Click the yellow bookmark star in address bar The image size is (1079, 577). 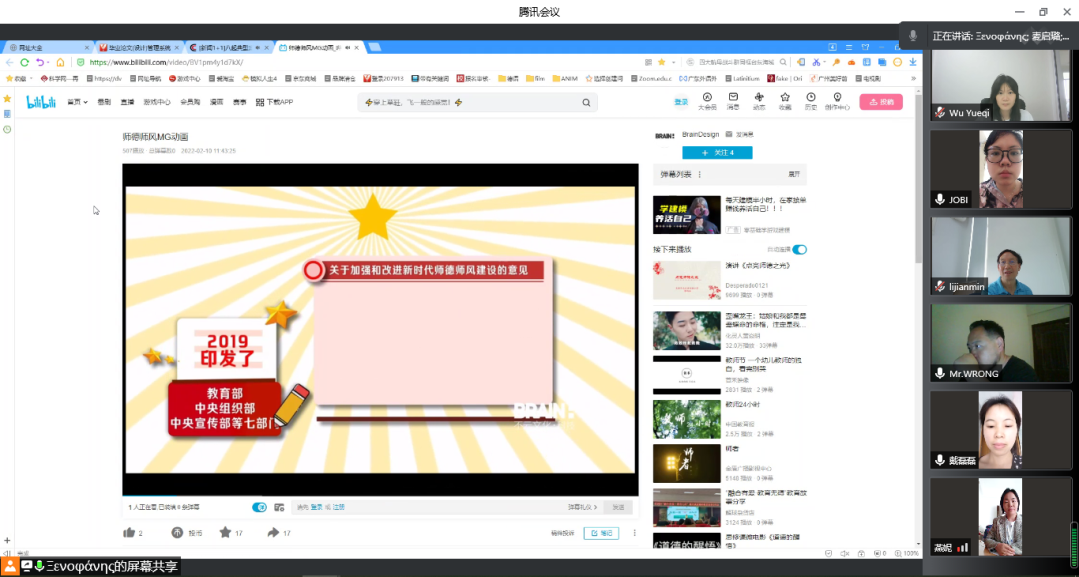(661, 62)
